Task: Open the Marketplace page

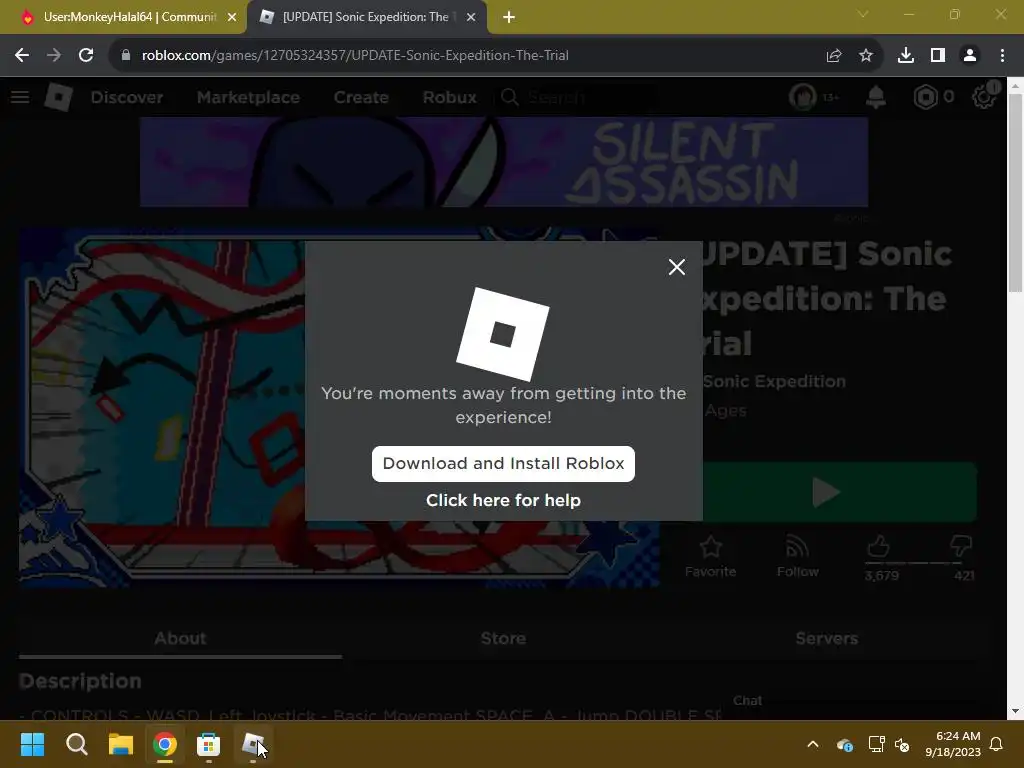Action: click(248, 97)
